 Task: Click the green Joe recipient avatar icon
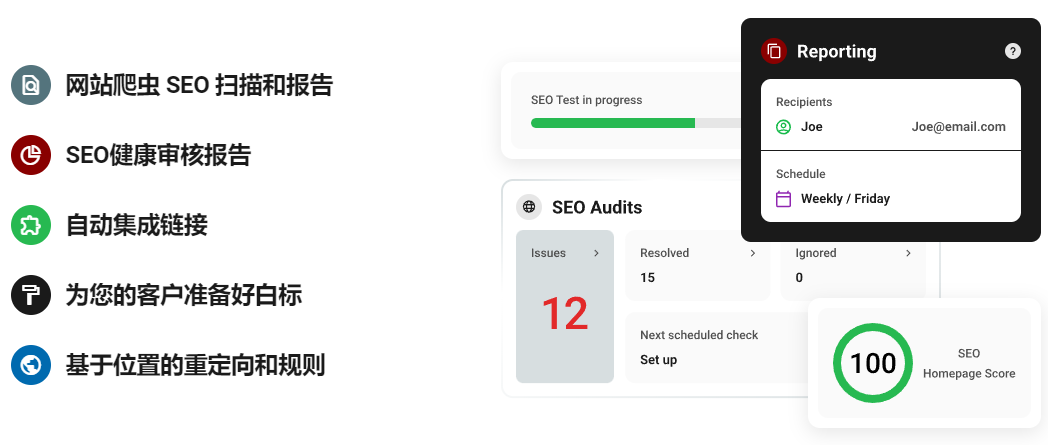783,127
